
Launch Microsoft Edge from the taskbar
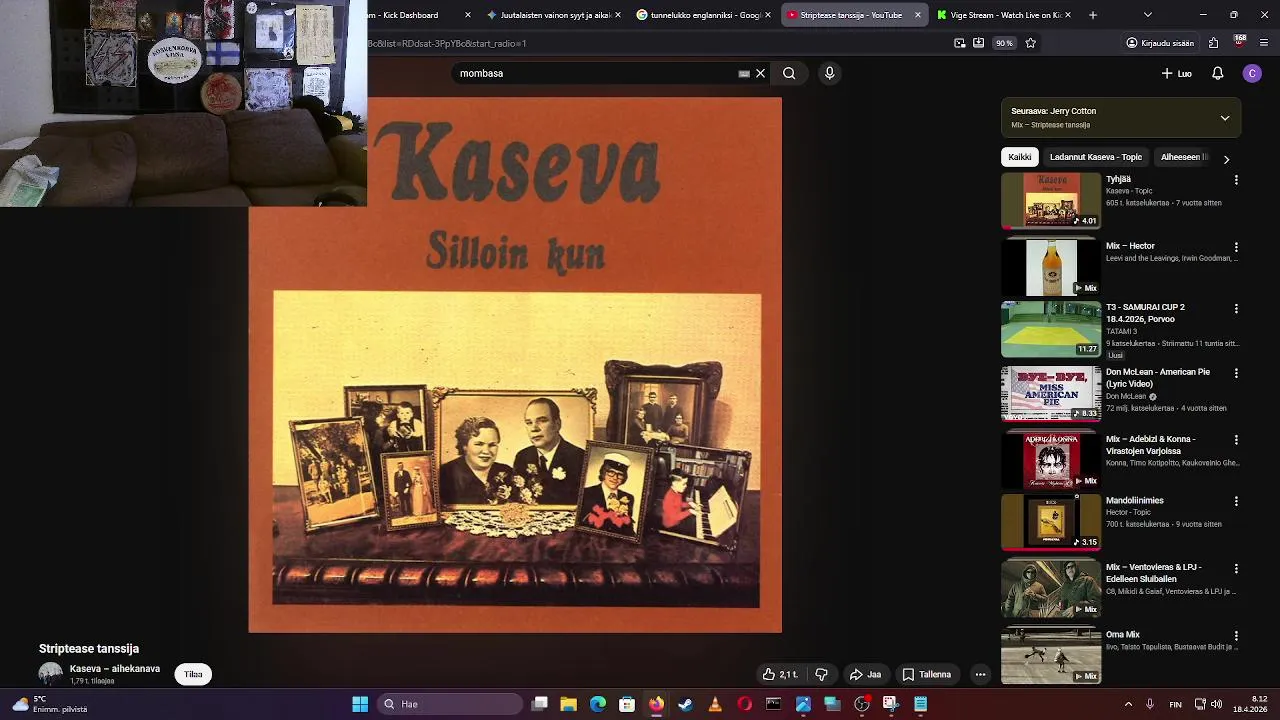598,704
